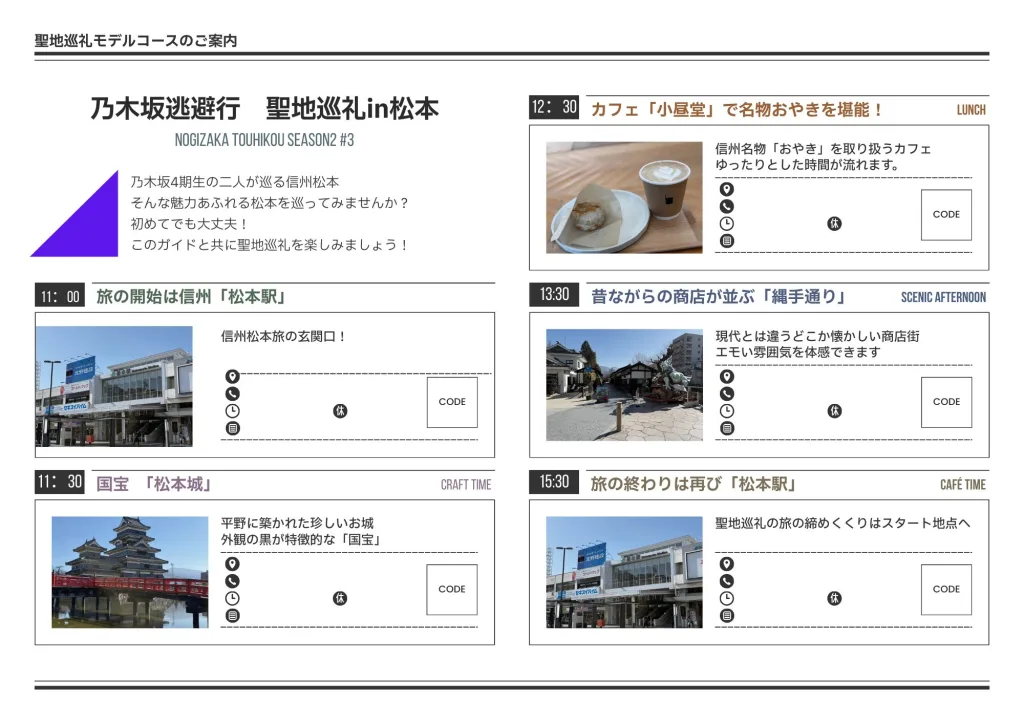The image size is (1024, 724).
Task: Click the phone icon in the 松本城 card
Action: click(233, 581)
